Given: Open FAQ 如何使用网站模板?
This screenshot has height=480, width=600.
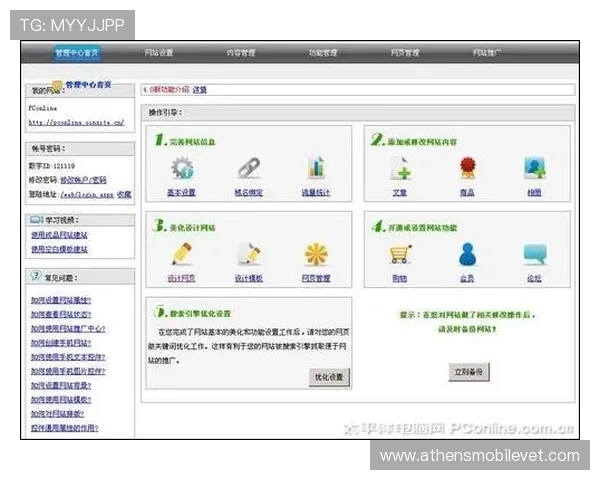Looking at the screenshot, I should [x=61, y=400].
